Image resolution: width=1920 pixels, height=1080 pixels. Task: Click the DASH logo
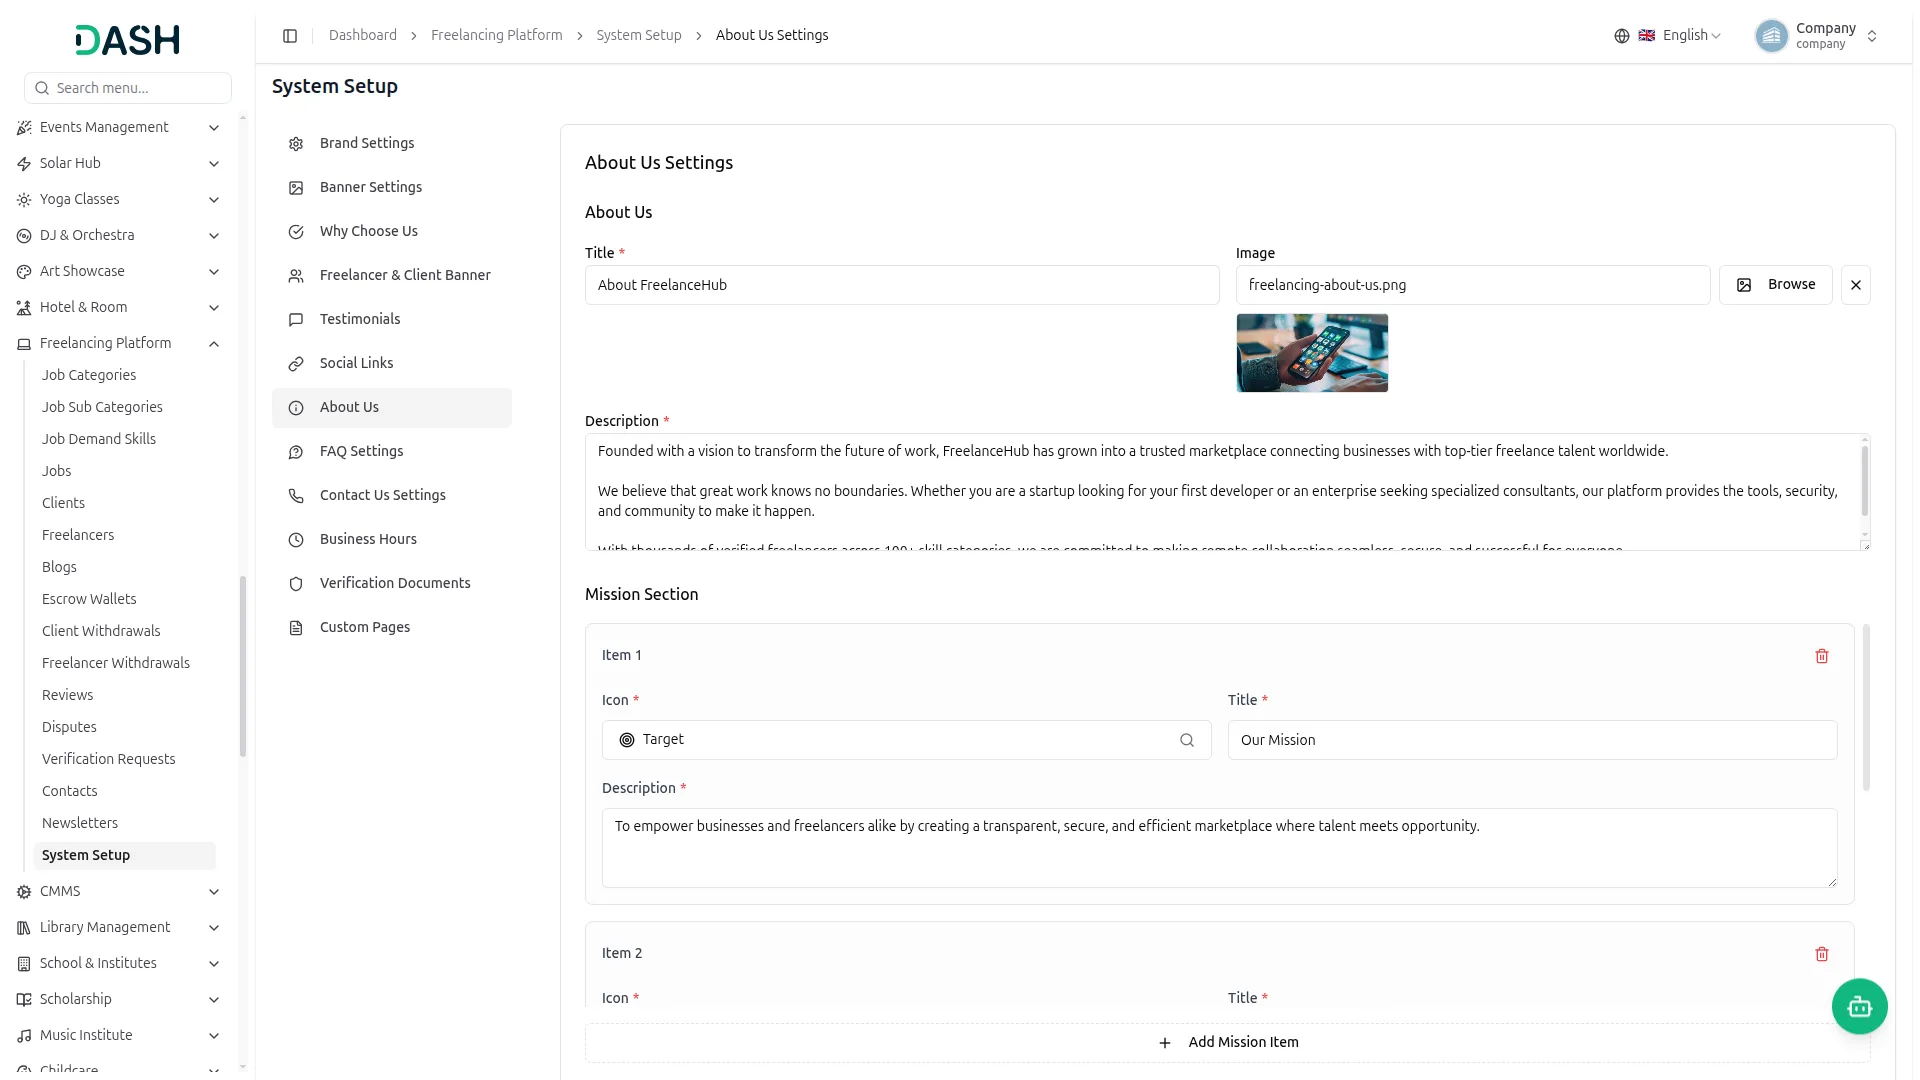pyautogui.click(x=127, y=40)
